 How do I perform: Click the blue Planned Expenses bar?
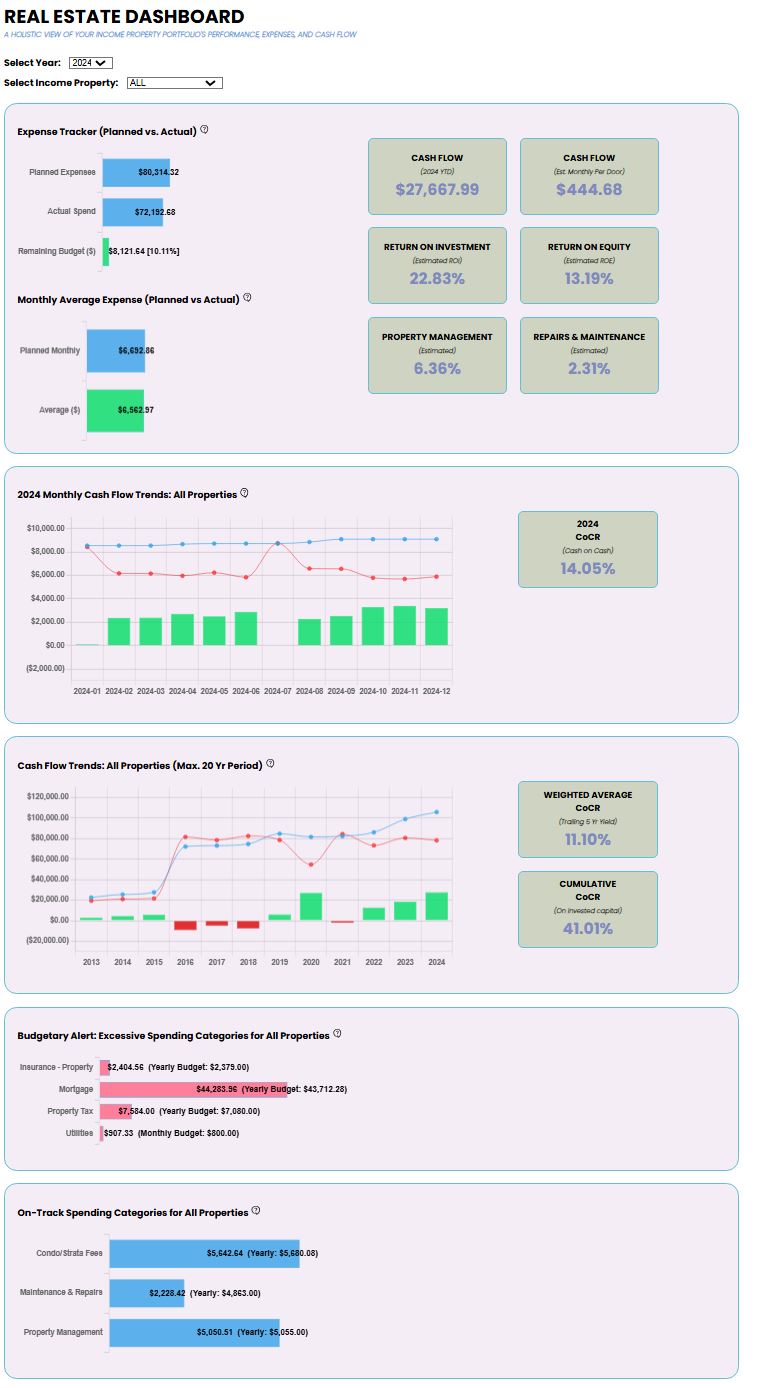[138, 172]
